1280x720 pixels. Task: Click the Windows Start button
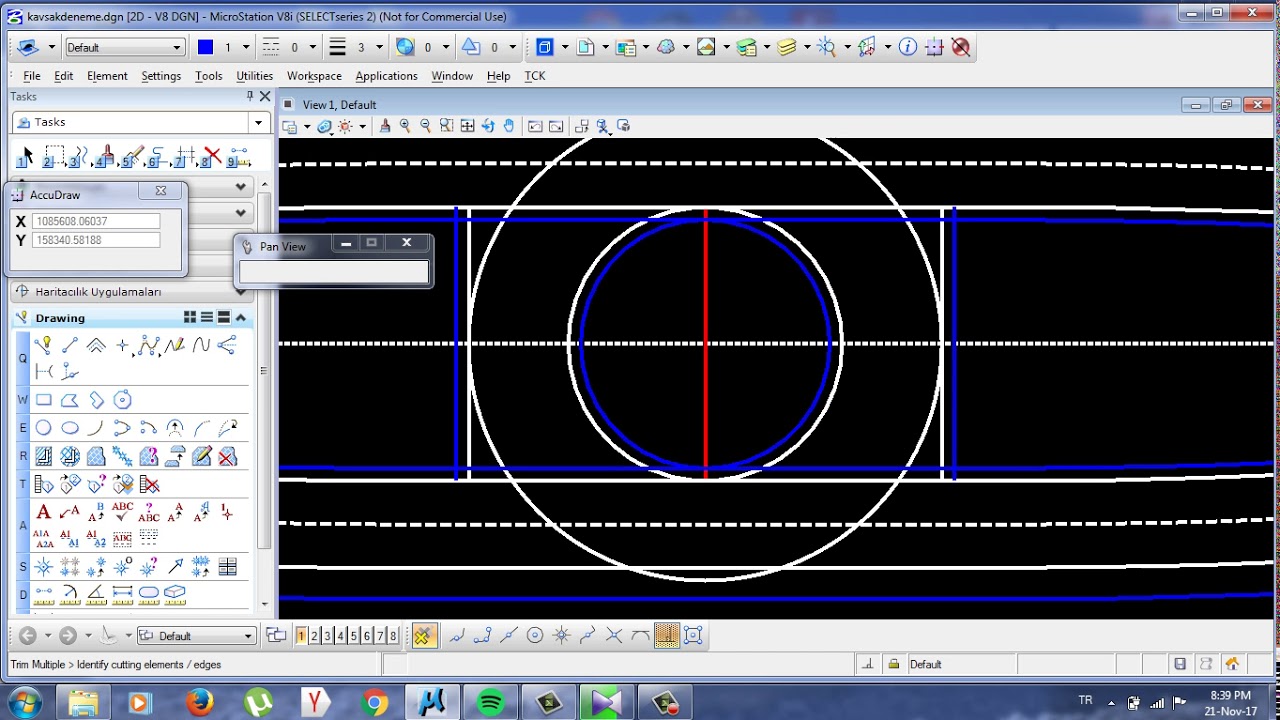tap(24, 702)
